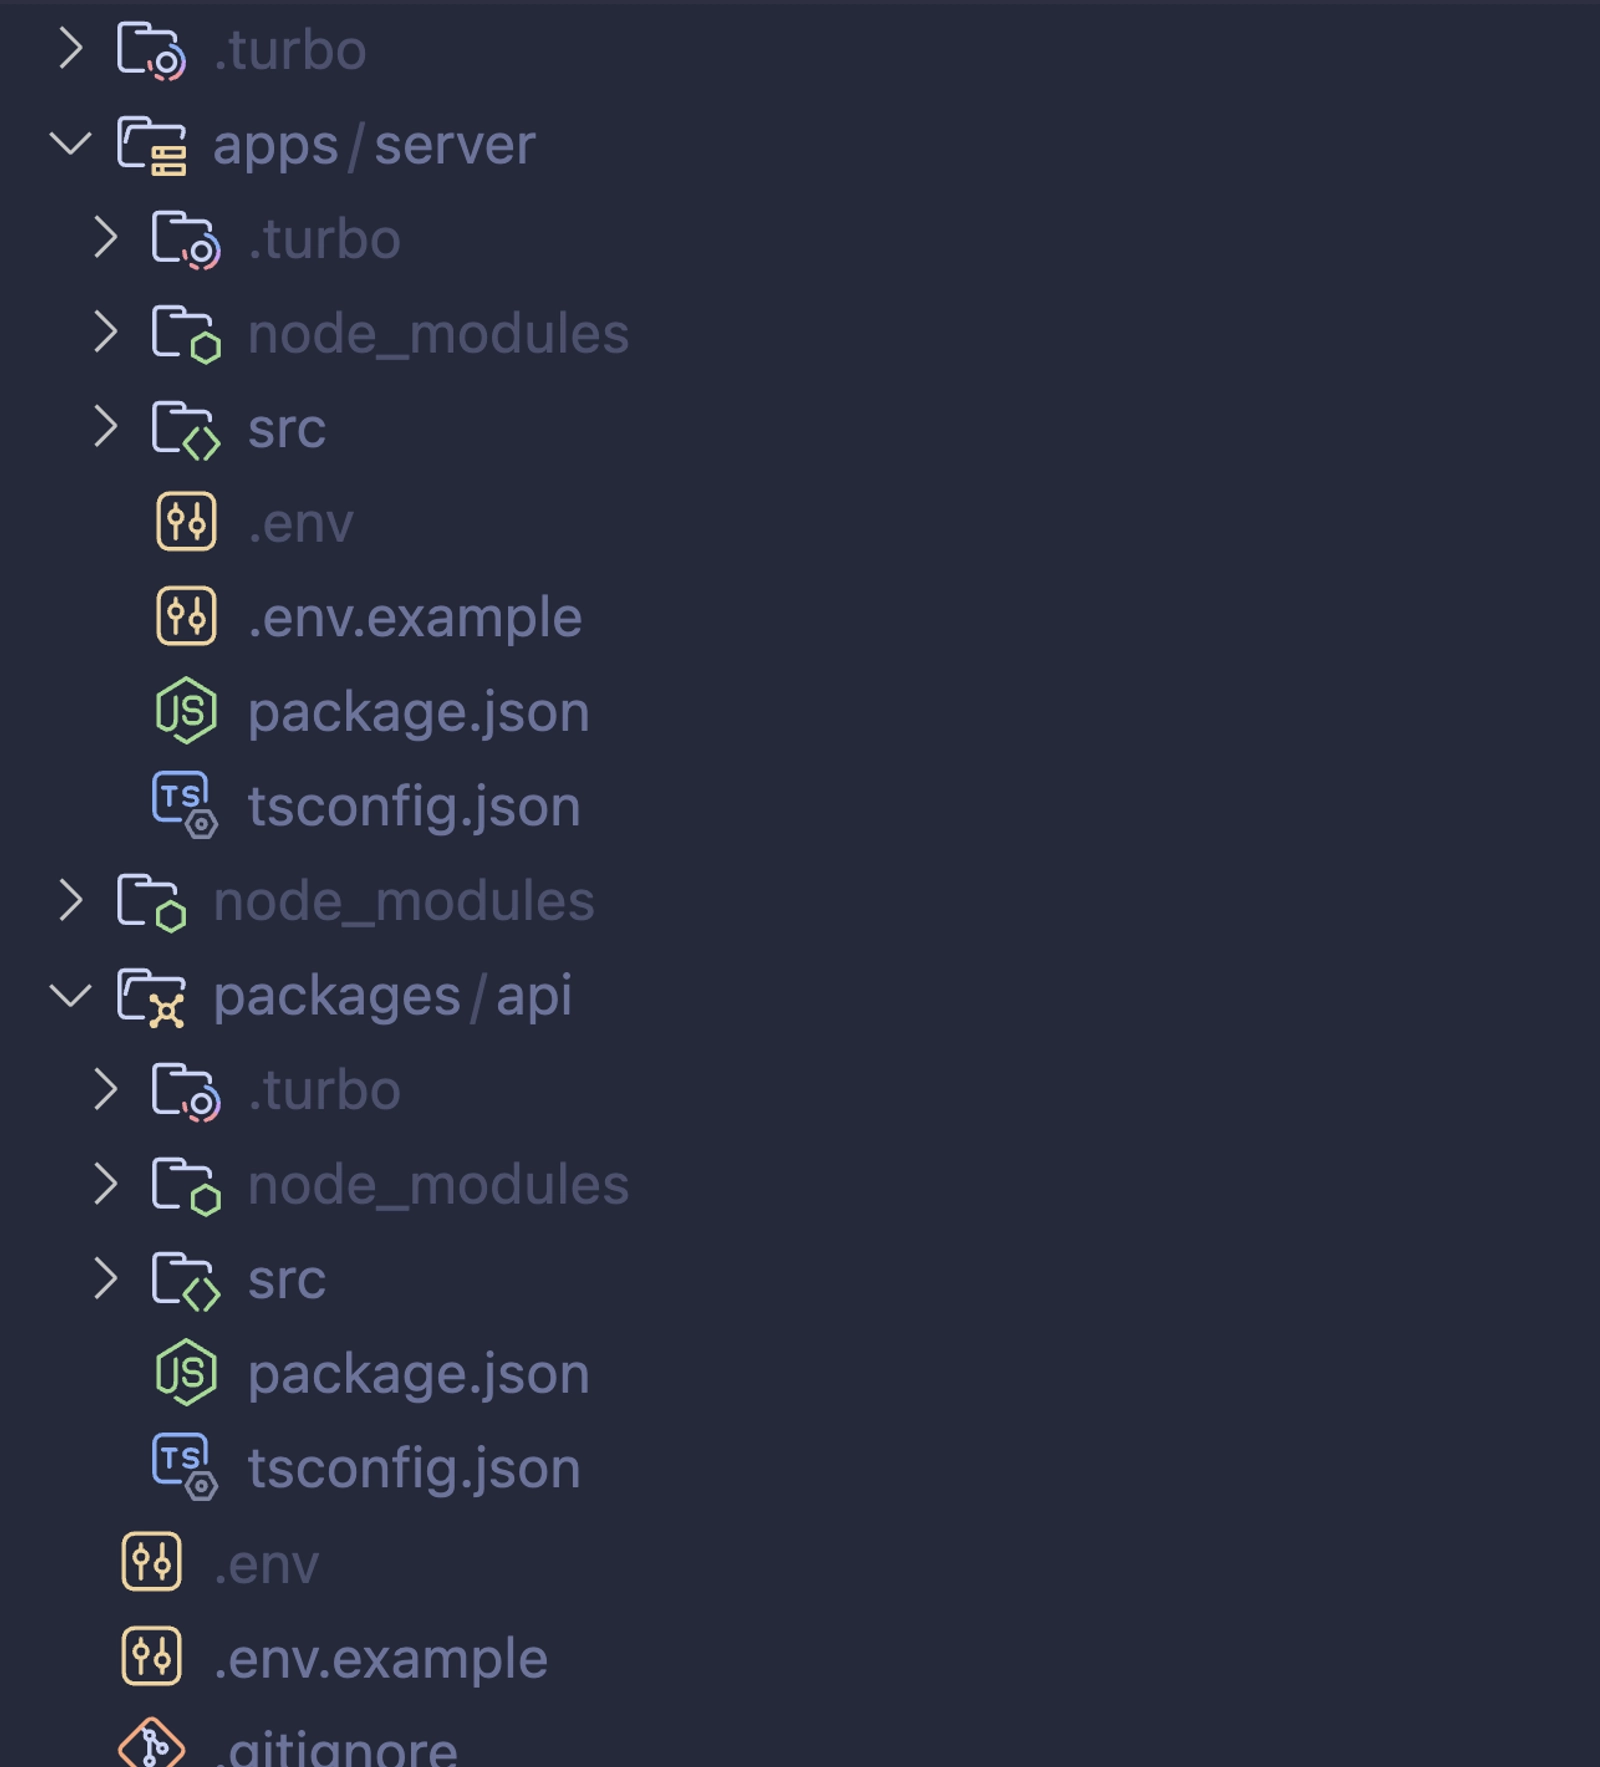Click the root node_modules folder icon
This screenshot has width=1600, height=1767.
pos(151,902)
